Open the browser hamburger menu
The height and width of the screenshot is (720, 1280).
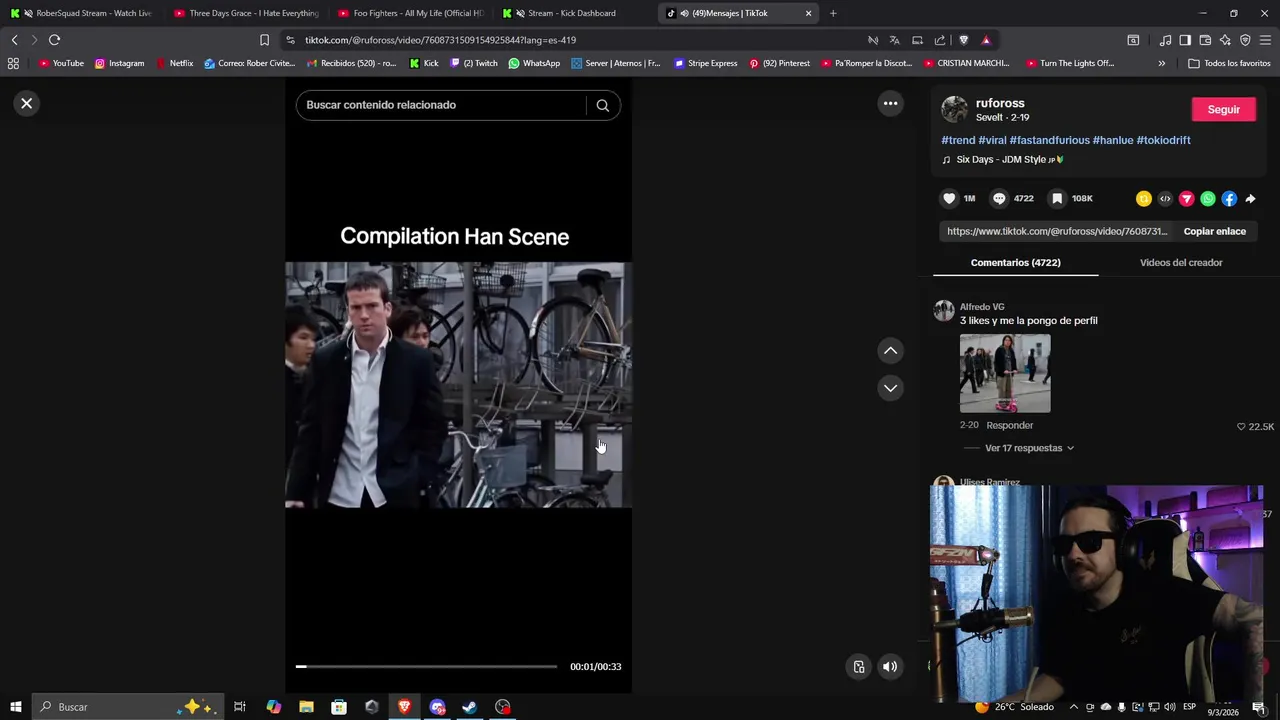tap(1265, 40)
